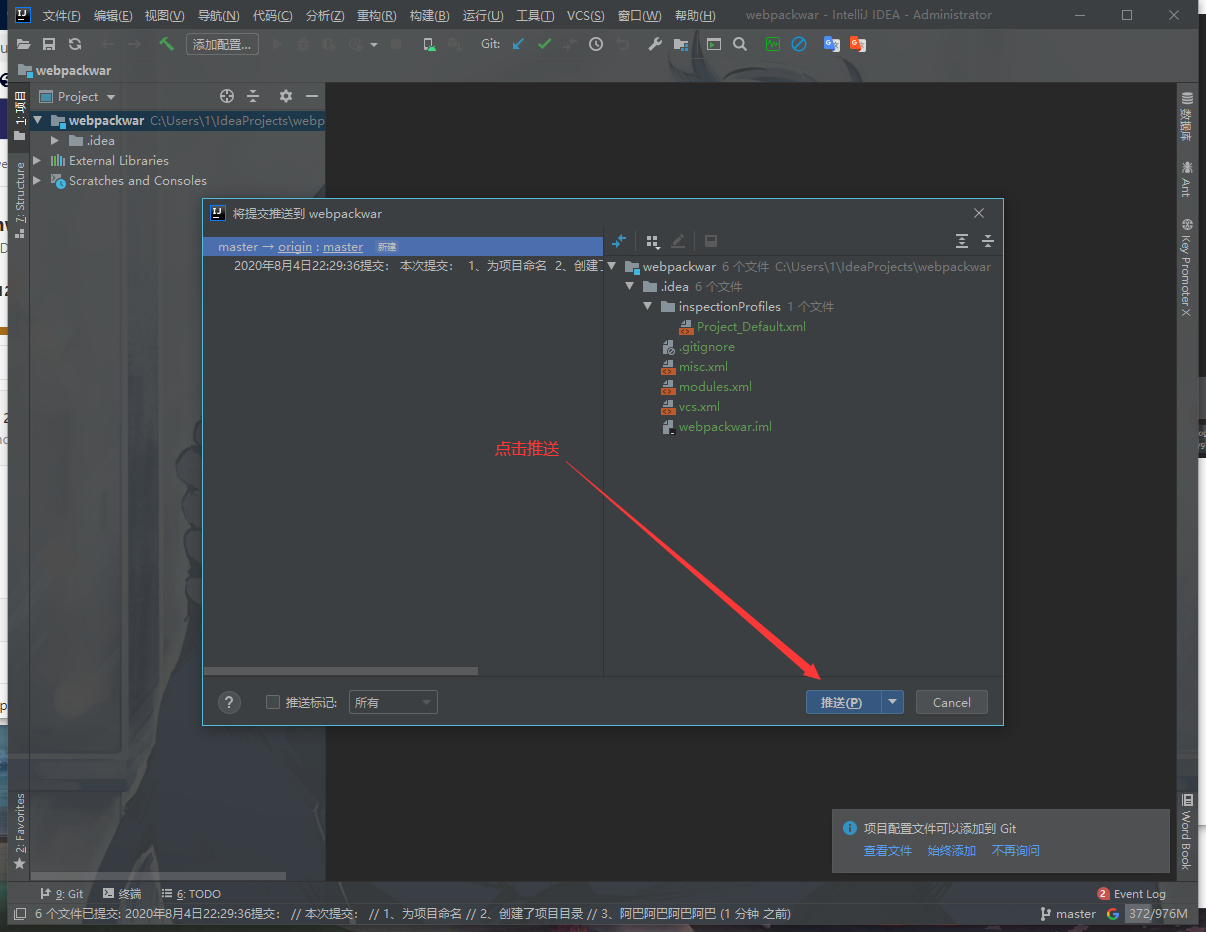Viewport: 1206px width, 932px height.
Task: Click the group by icon in push dialog
Action: [652, 241]
